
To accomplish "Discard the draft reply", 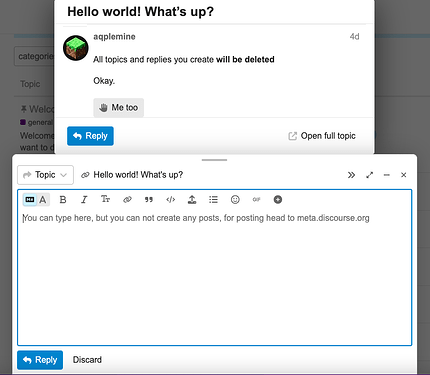I will pos(87,360).
